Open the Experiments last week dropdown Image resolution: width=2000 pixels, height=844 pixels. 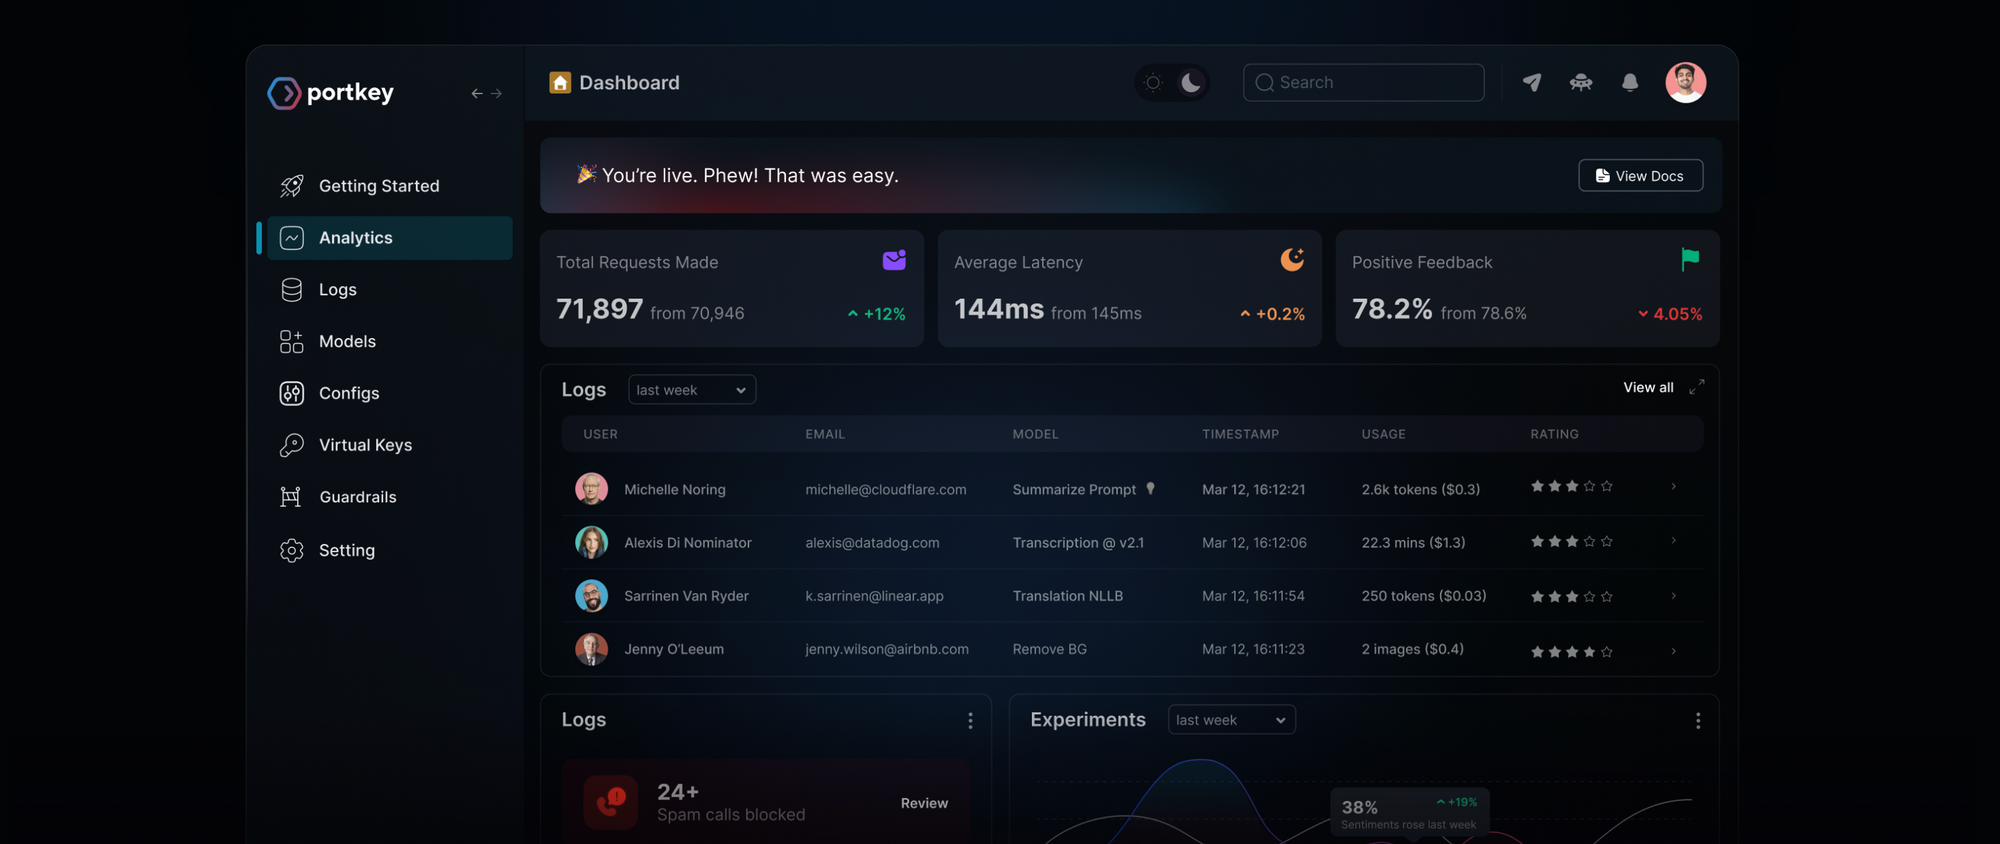point(1231,720)
